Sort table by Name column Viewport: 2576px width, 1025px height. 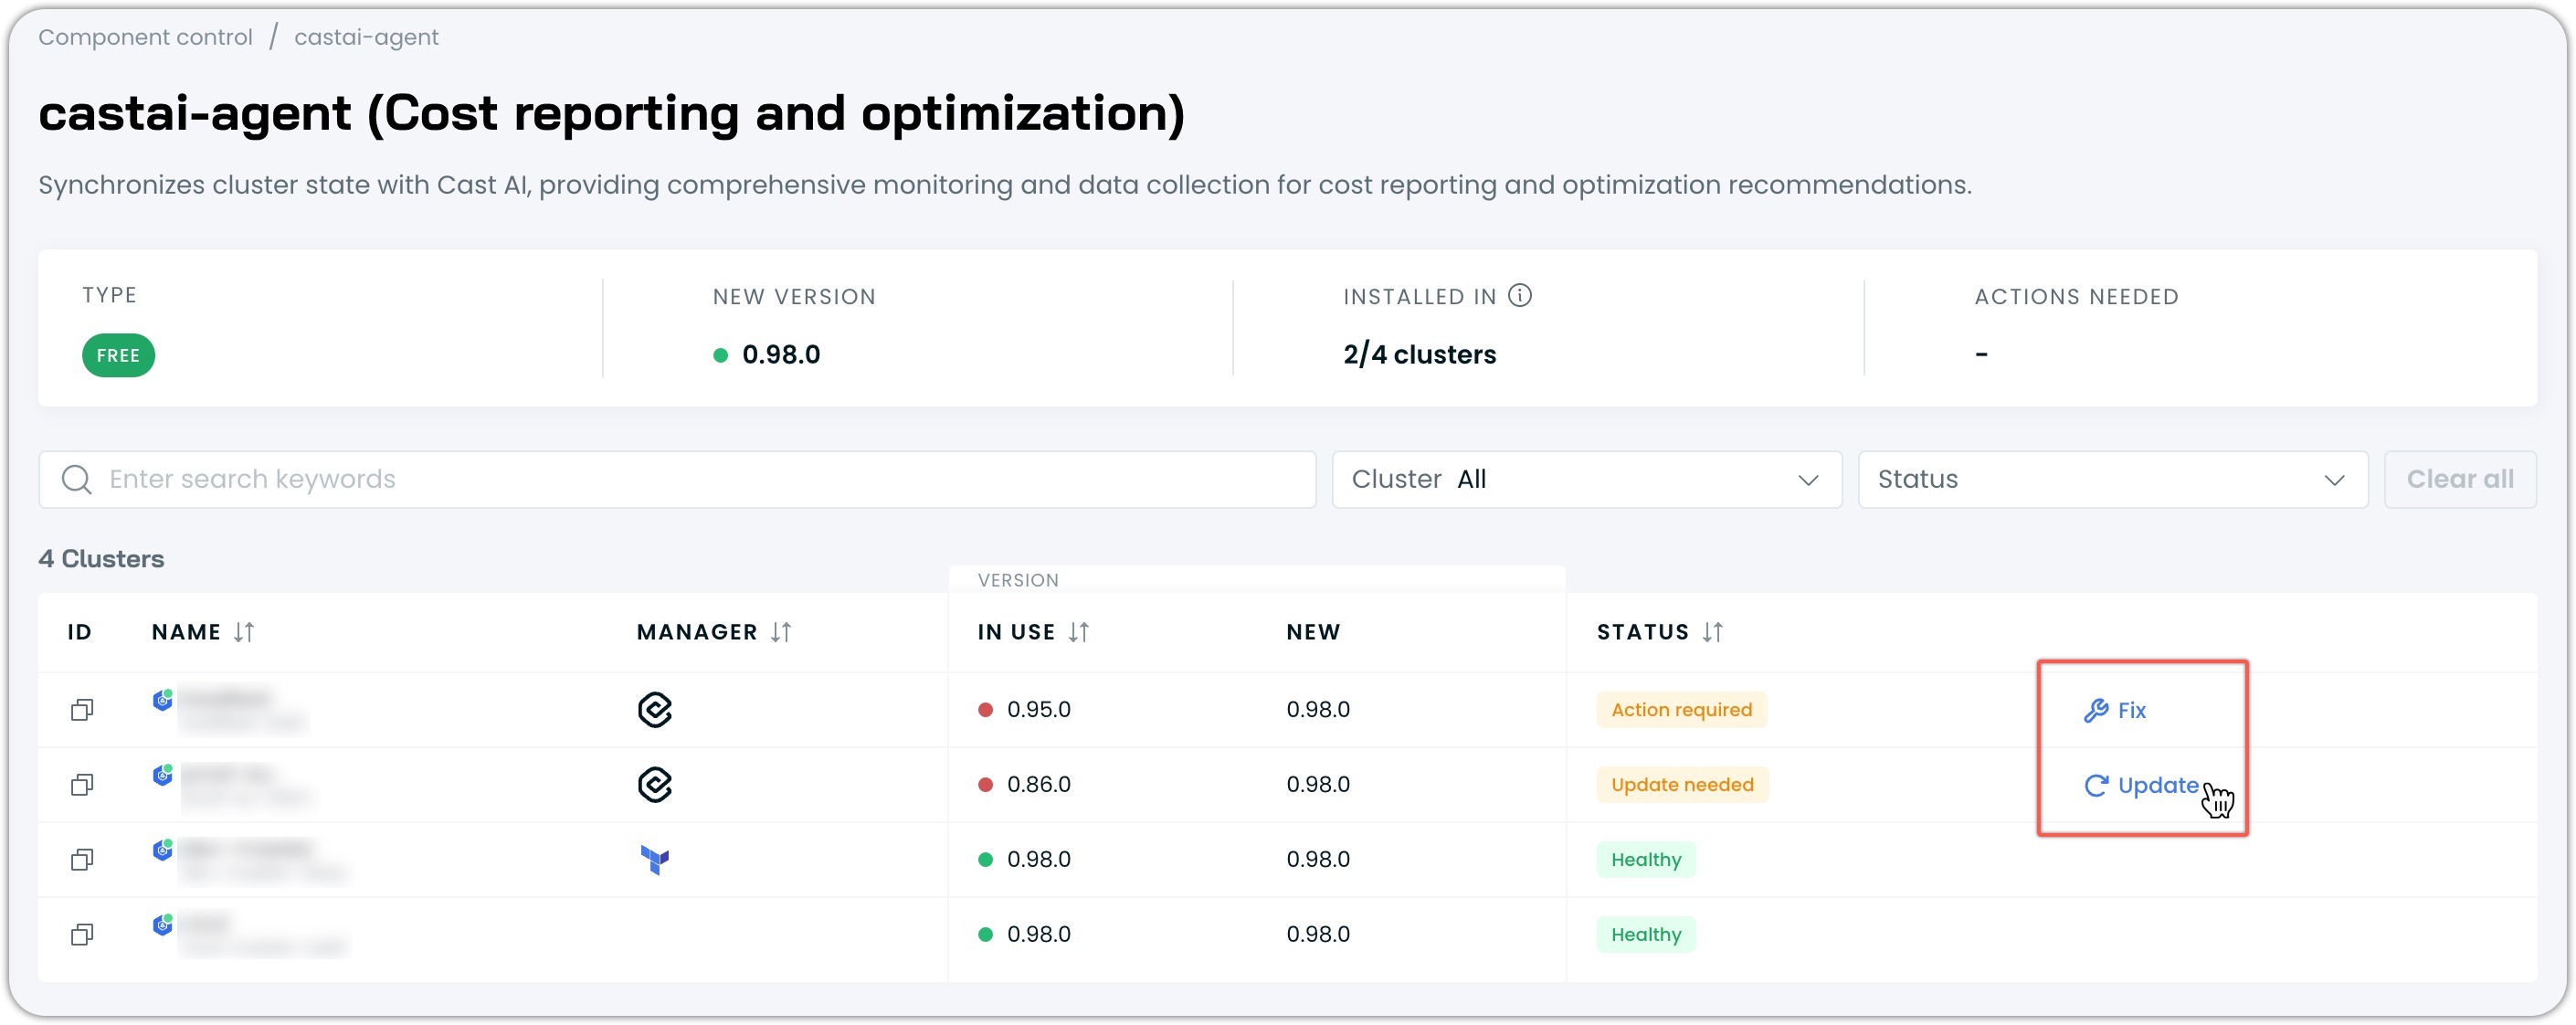tap(244, 632)
